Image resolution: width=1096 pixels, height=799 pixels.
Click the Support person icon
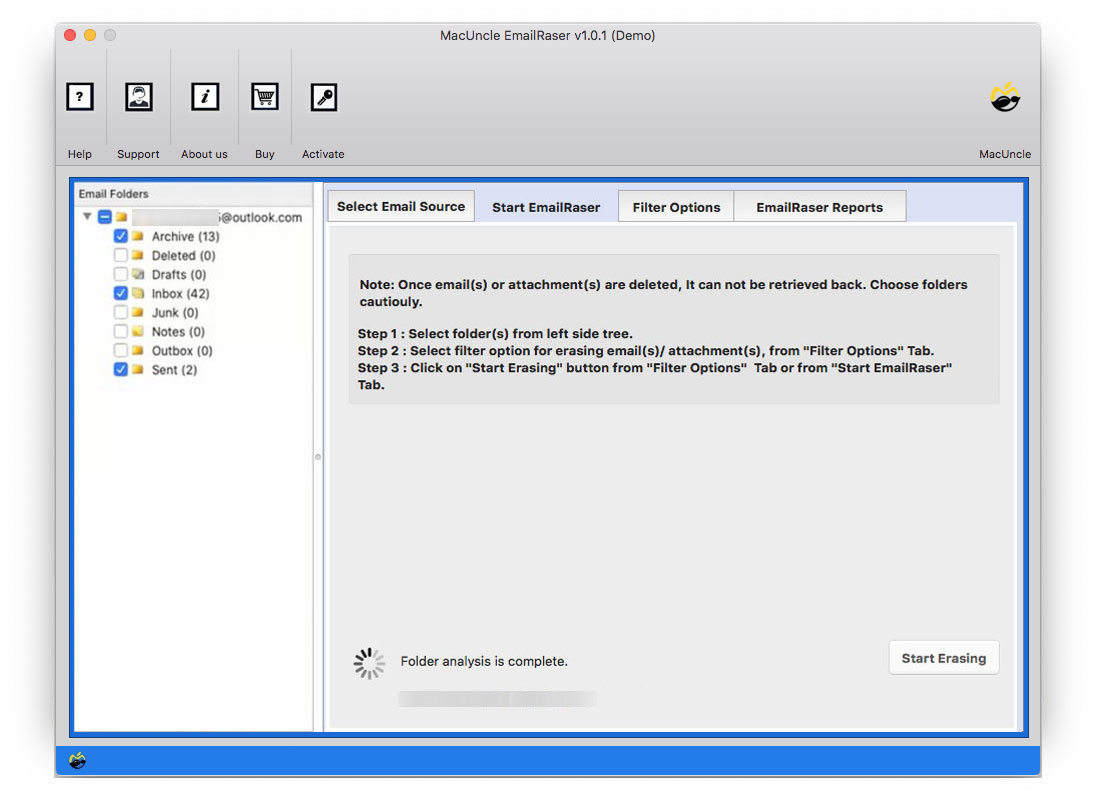click(138, 96)
